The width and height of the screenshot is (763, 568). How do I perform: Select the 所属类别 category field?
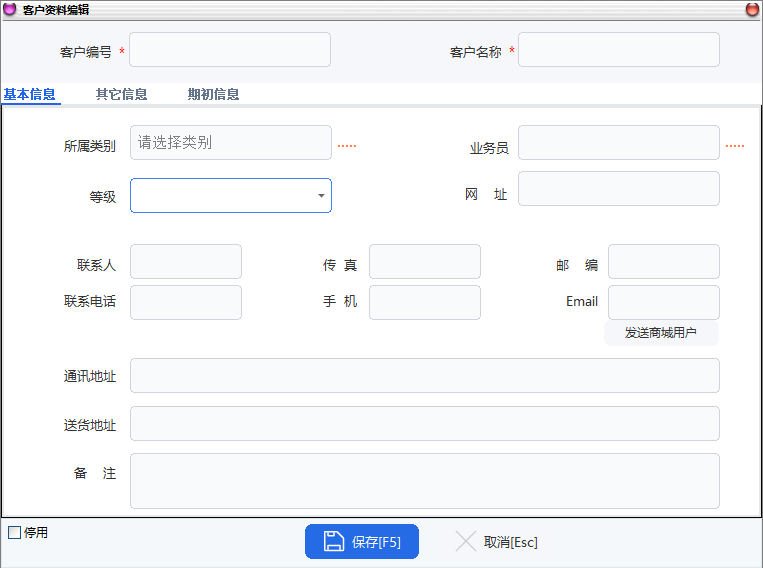pyautogui.click(x=230, y=143)
